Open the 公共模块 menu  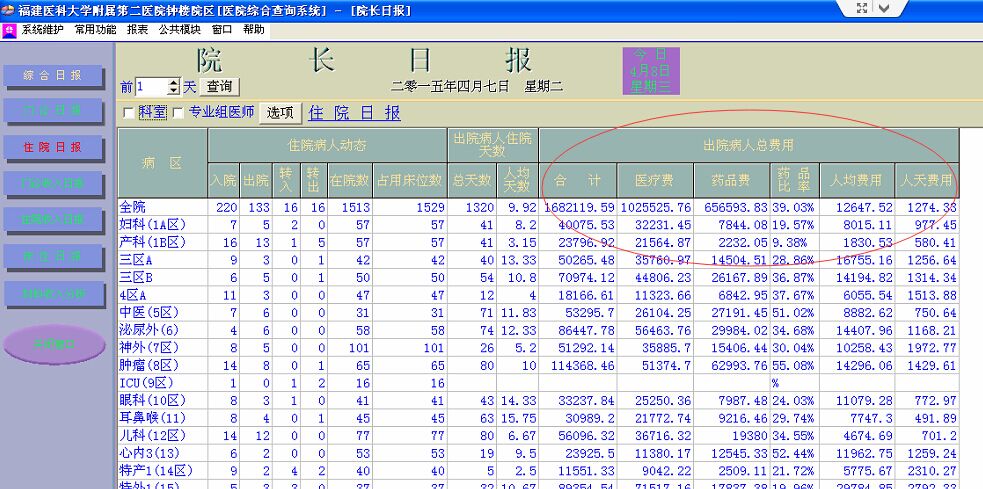[179, 29]
